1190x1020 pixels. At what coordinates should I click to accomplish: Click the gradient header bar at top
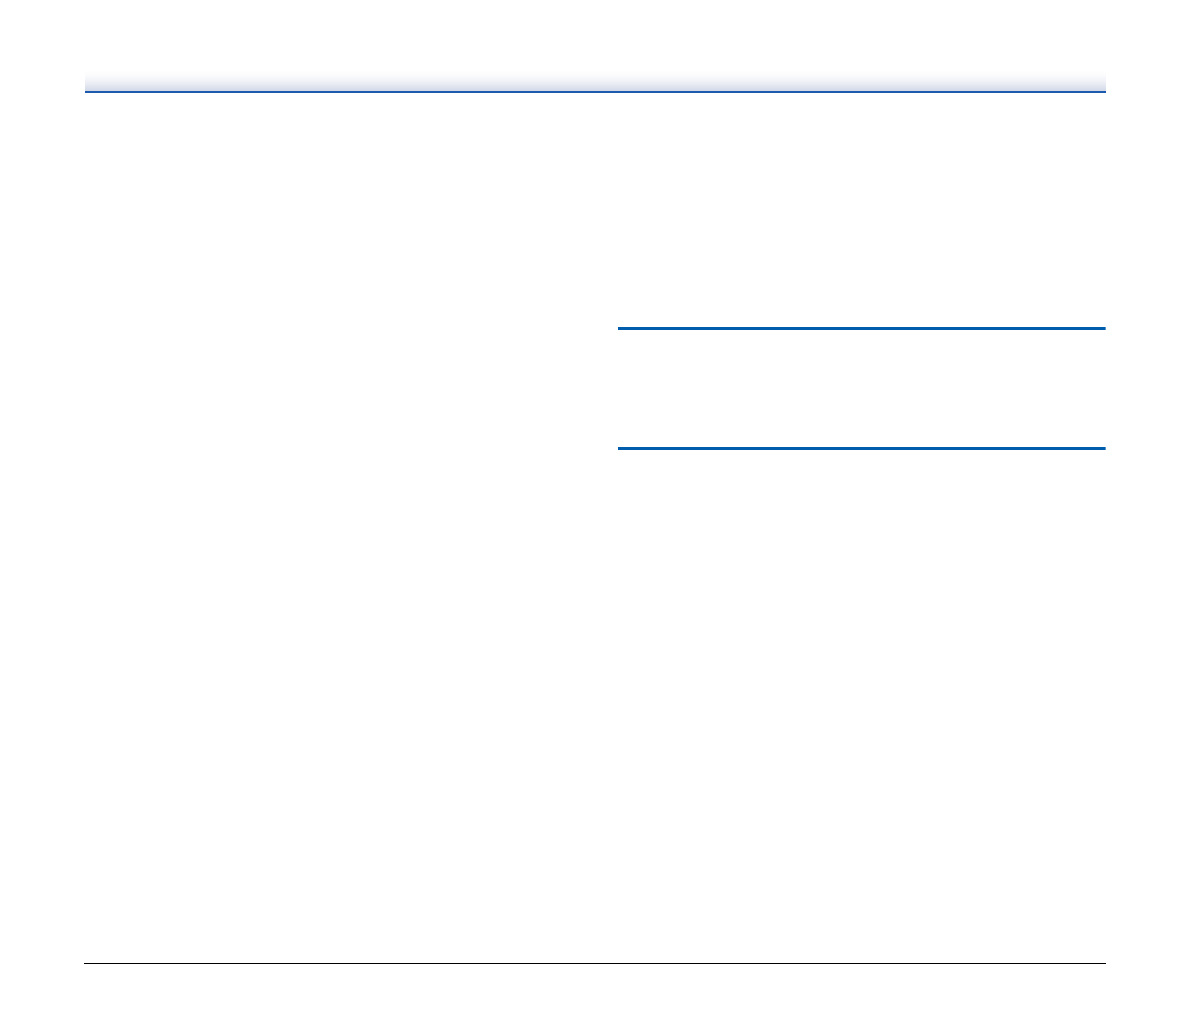pyautogui.click(x=595, y=83)
